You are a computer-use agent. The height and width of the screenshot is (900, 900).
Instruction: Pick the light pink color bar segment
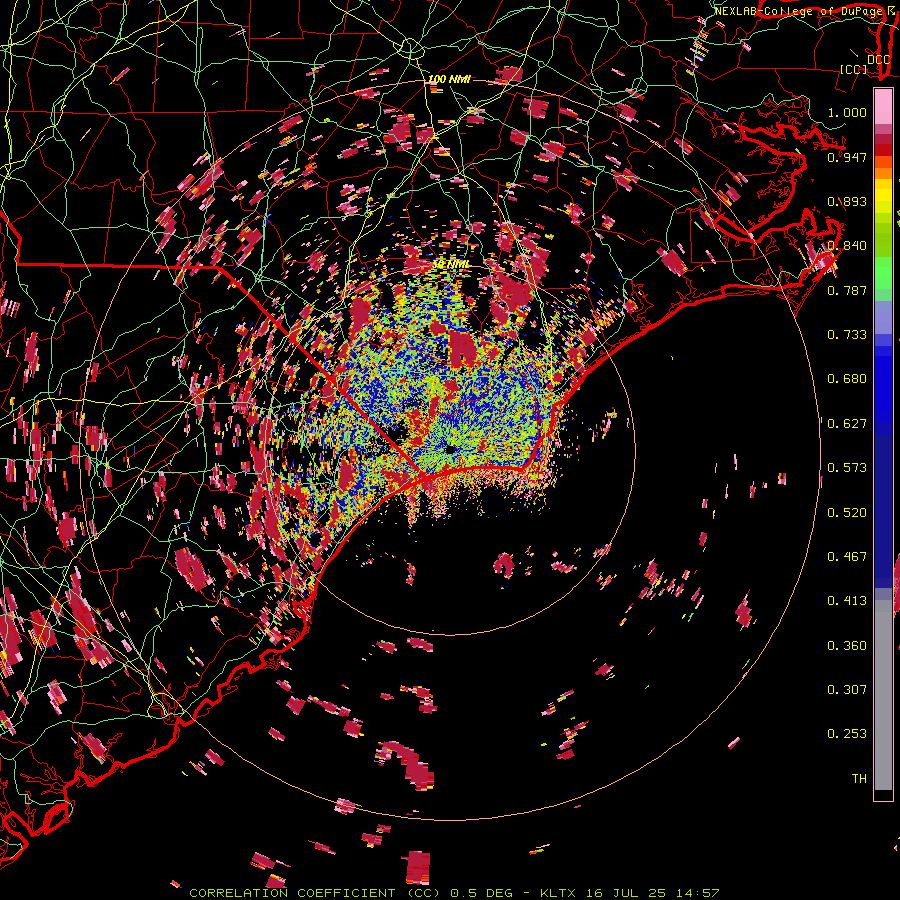coord(883,107)
